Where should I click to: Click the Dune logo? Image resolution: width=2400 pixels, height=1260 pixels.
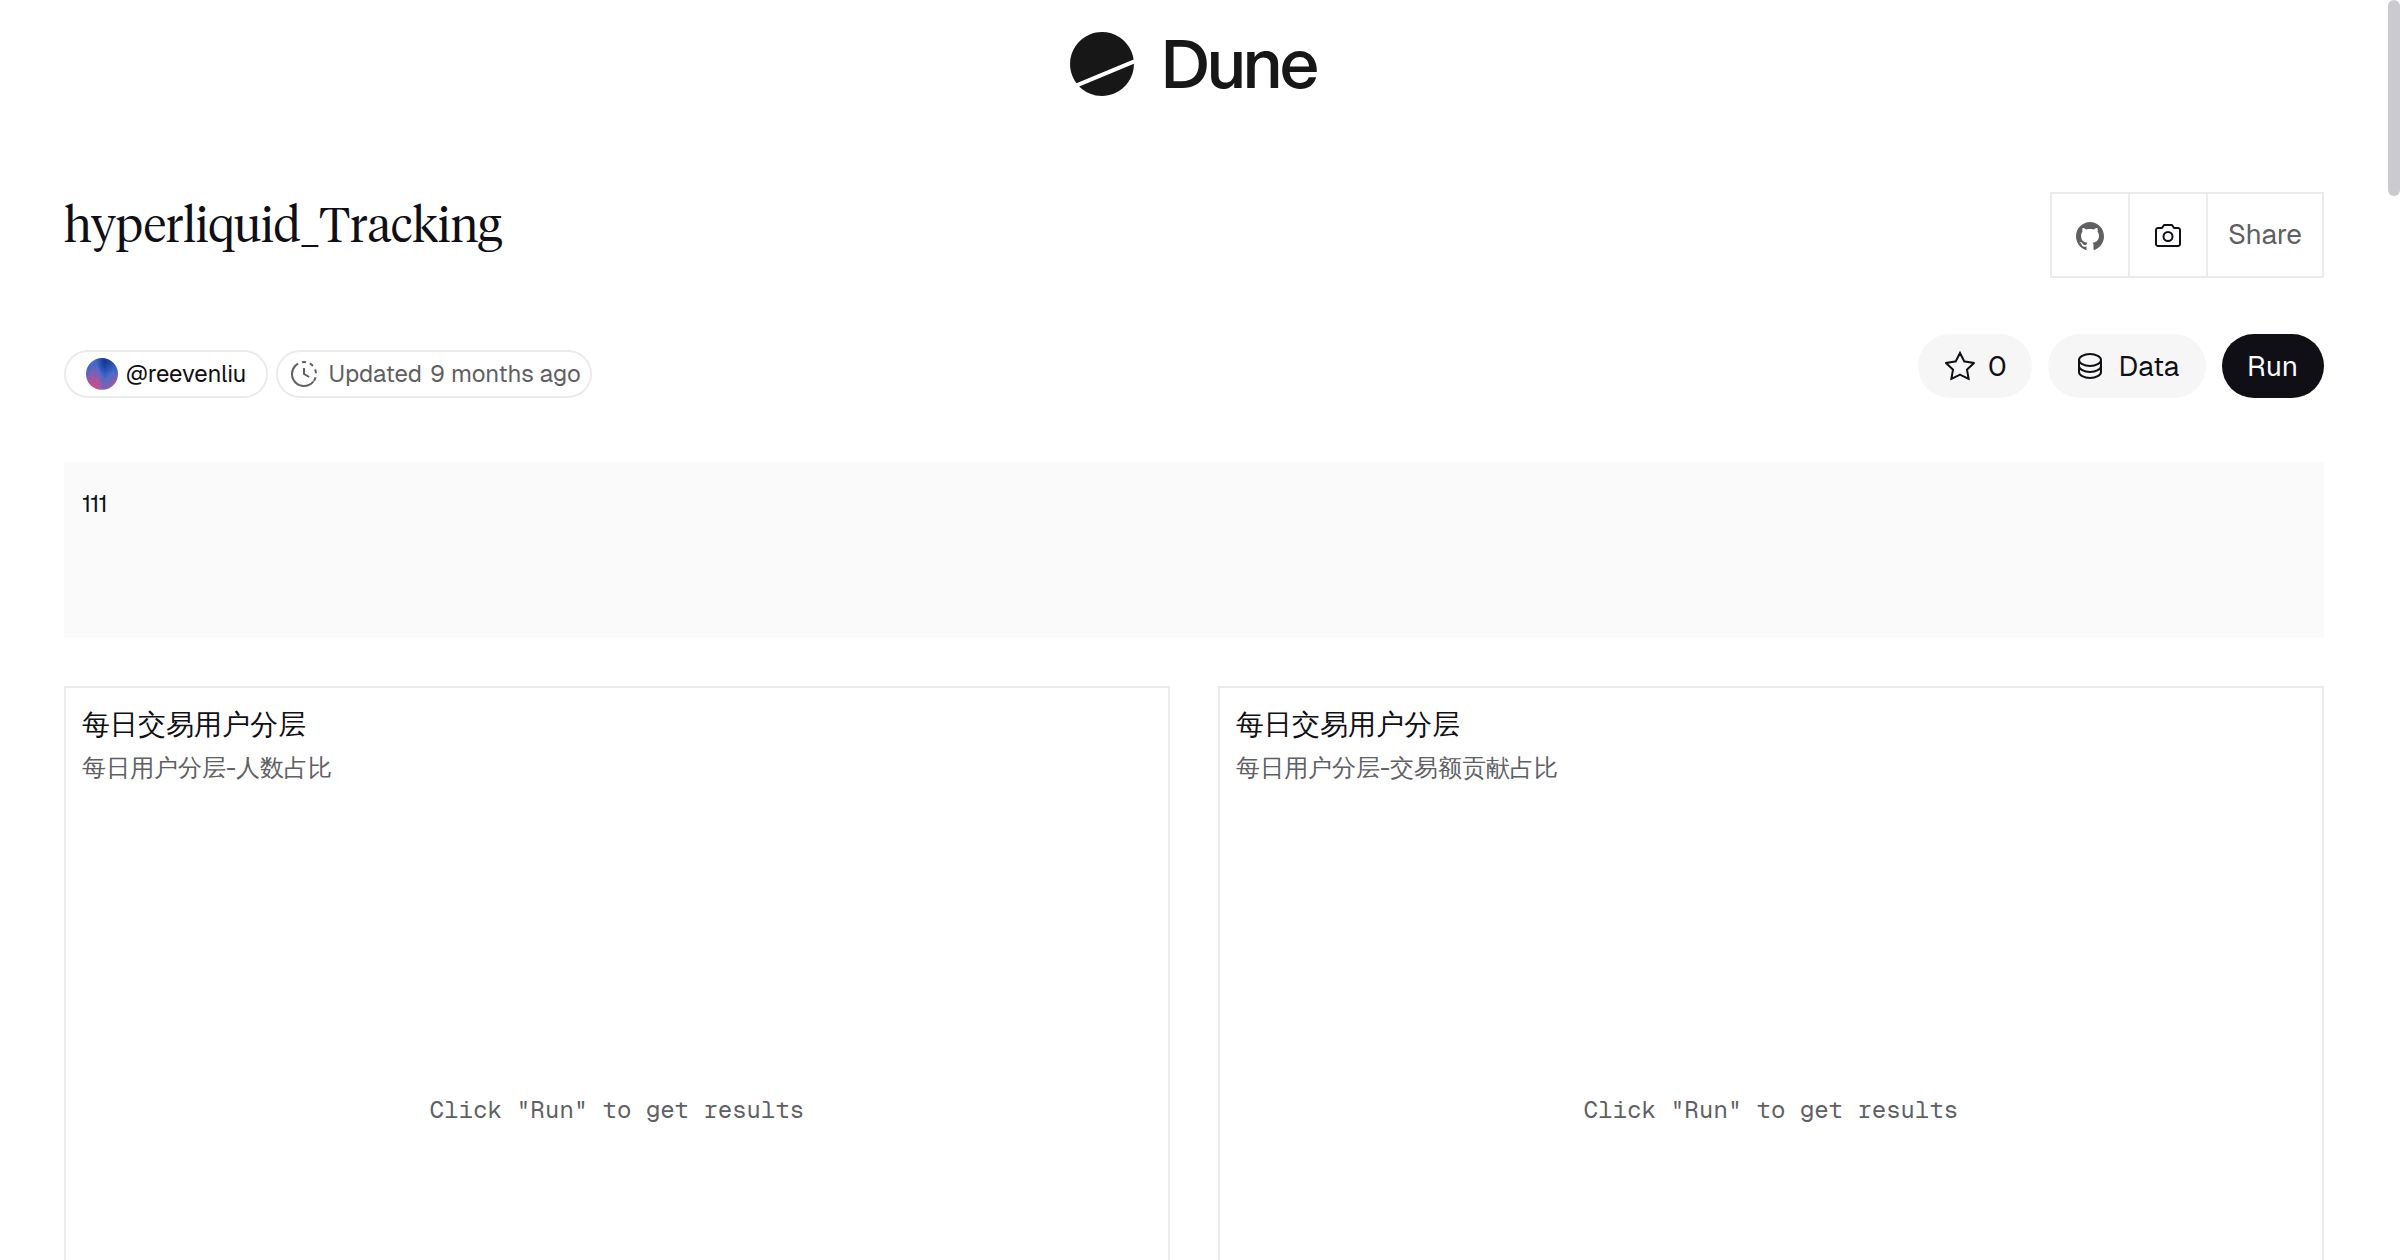click(1193, 65)
